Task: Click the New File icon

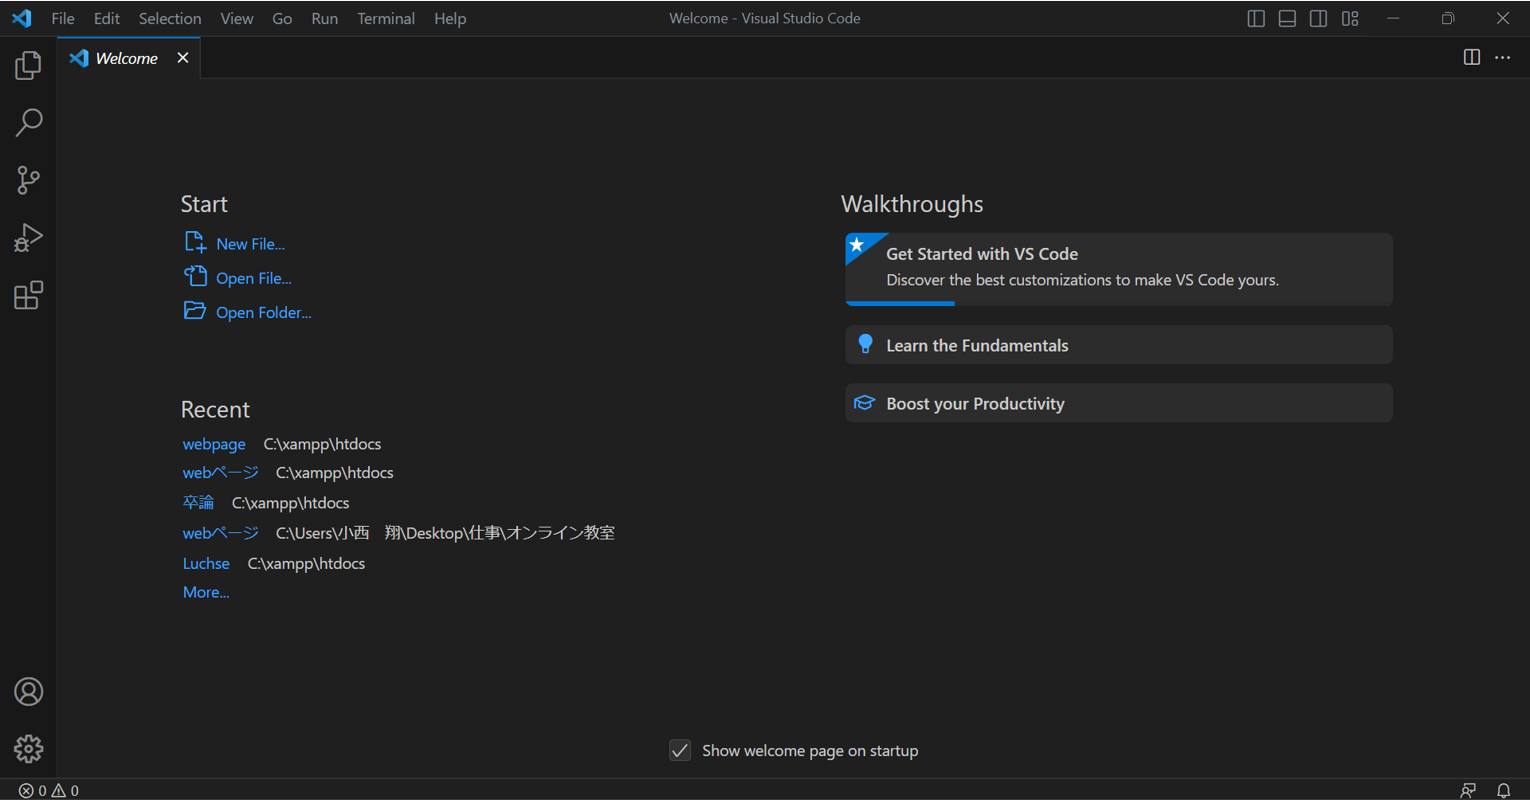Action: coord(195,242)
